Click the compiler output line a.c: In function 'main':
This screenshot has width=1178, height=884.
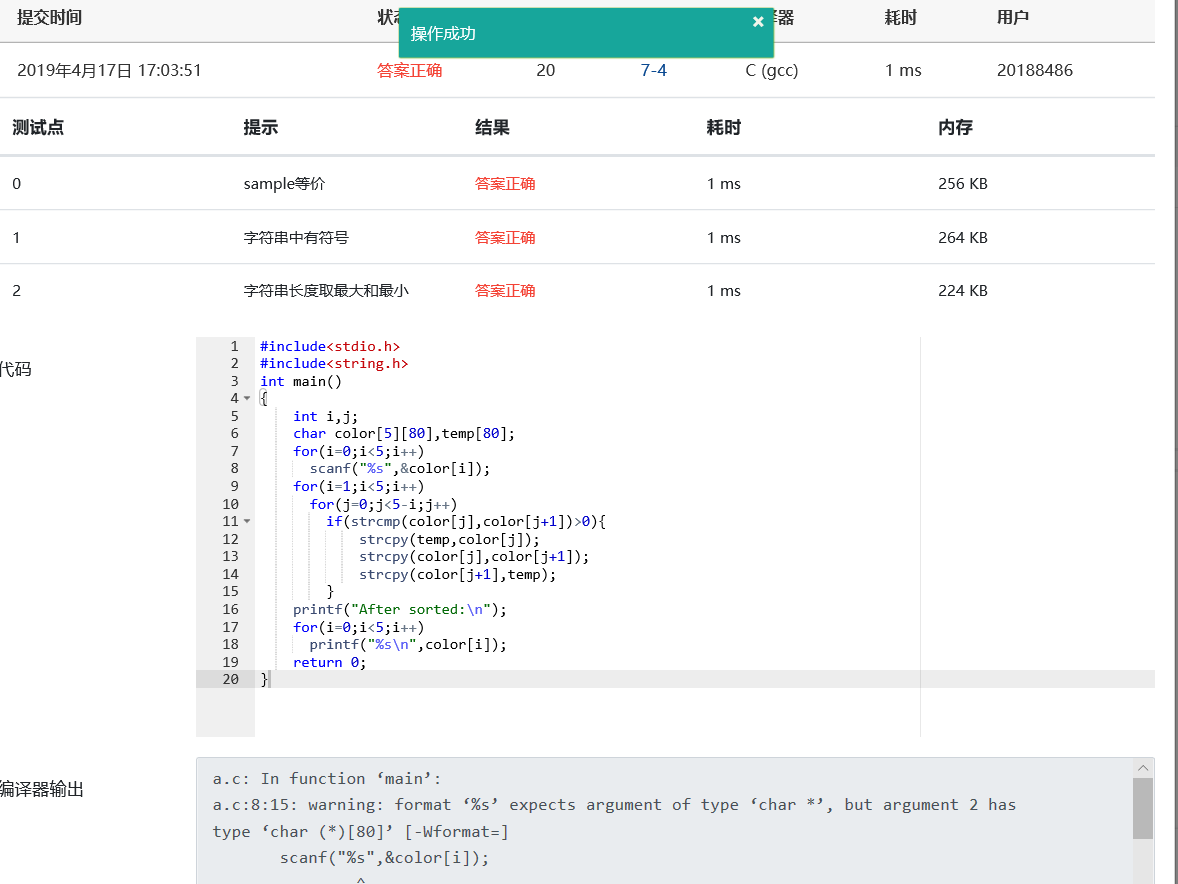point(327,779)
